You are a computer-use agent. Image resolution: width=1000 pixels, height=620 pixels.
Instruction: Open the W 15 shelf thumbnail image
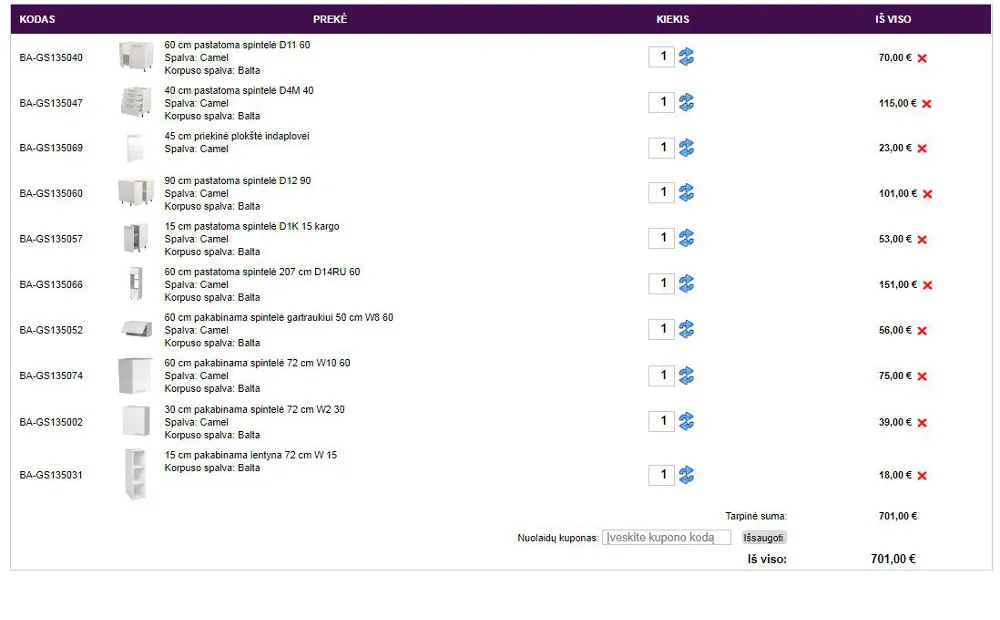coord(136,474)
